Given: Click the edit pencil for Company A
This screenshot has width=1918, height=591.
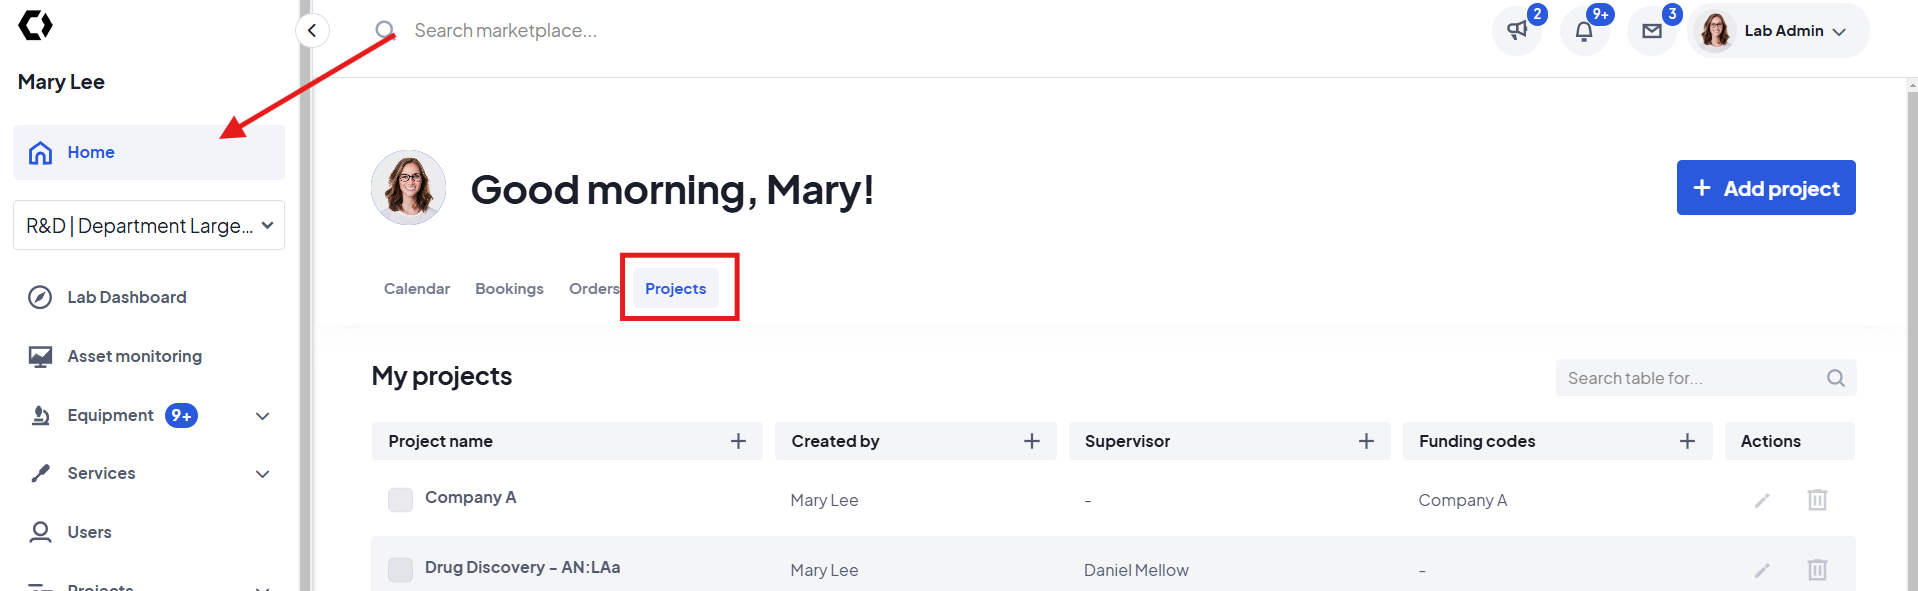Looking at the screenshot, I should (1762, 500).
